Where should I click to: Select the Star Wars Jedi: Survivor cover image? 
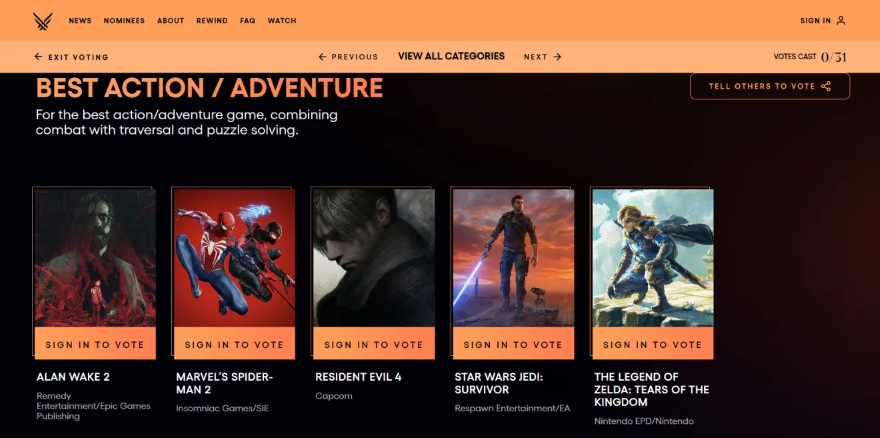tap(514, 258)
